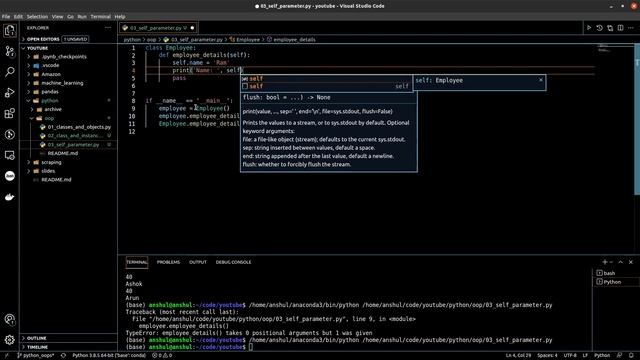
Task: Open Explorer panel more actions ellipsis
Action: tap(108, 28)
